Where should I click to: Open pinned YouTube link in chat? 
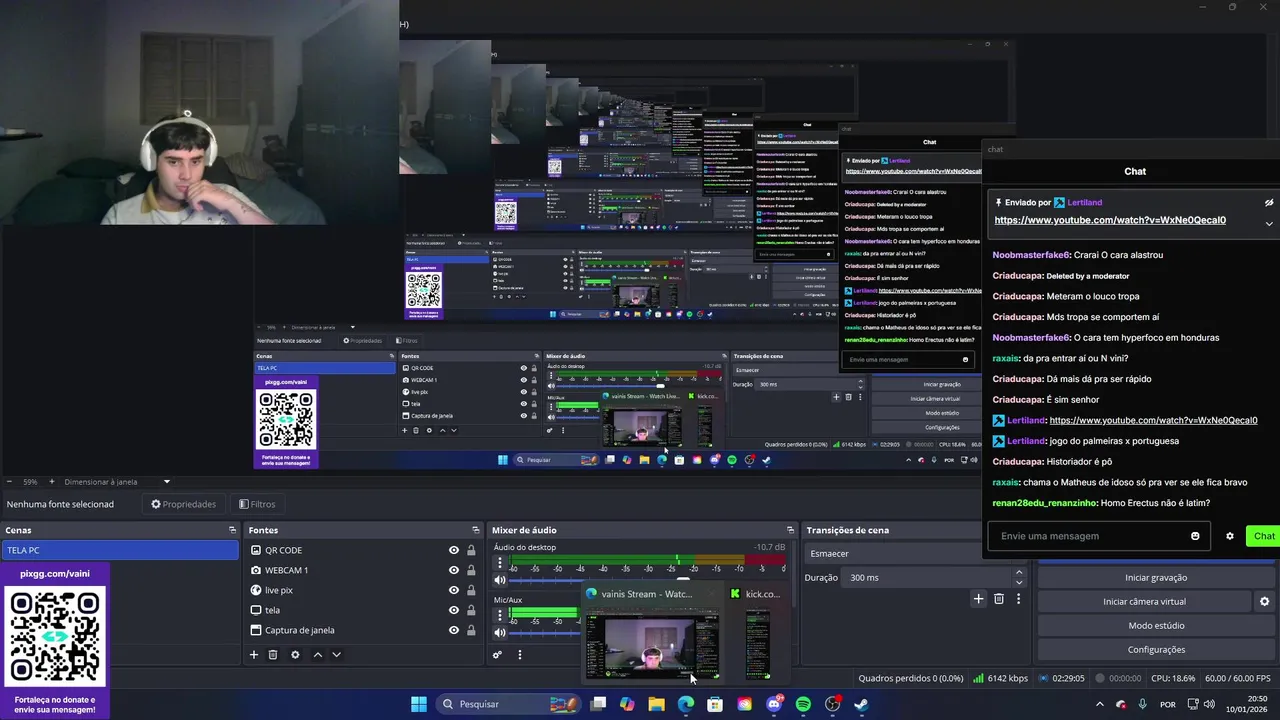click(1110, 220)
